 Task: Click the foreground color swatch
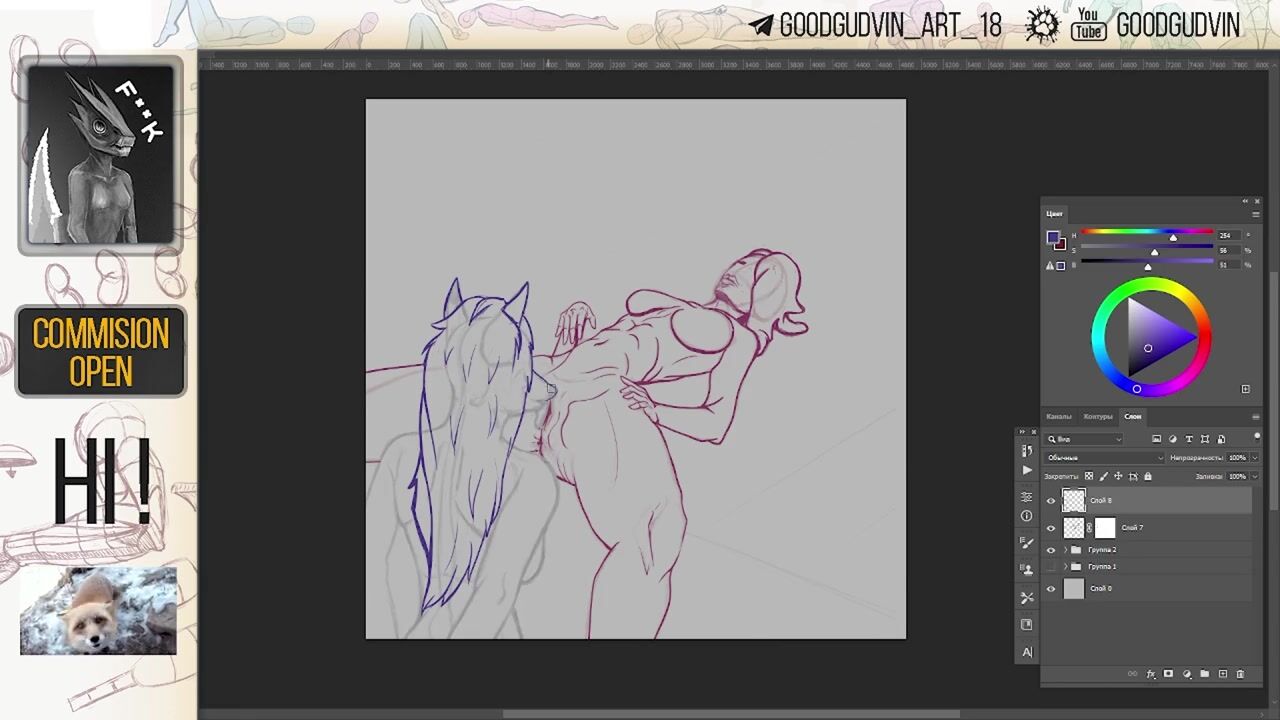point(1052,237)
